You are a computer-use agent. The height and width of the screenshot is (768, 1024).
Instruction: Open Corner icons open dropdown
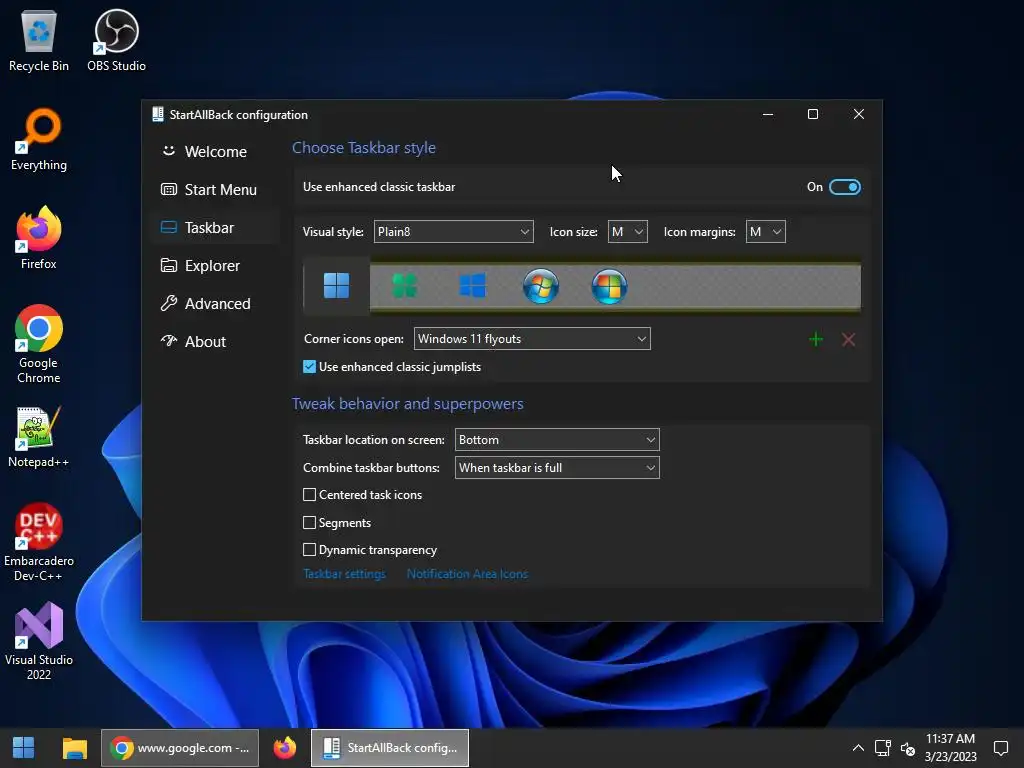532,339
